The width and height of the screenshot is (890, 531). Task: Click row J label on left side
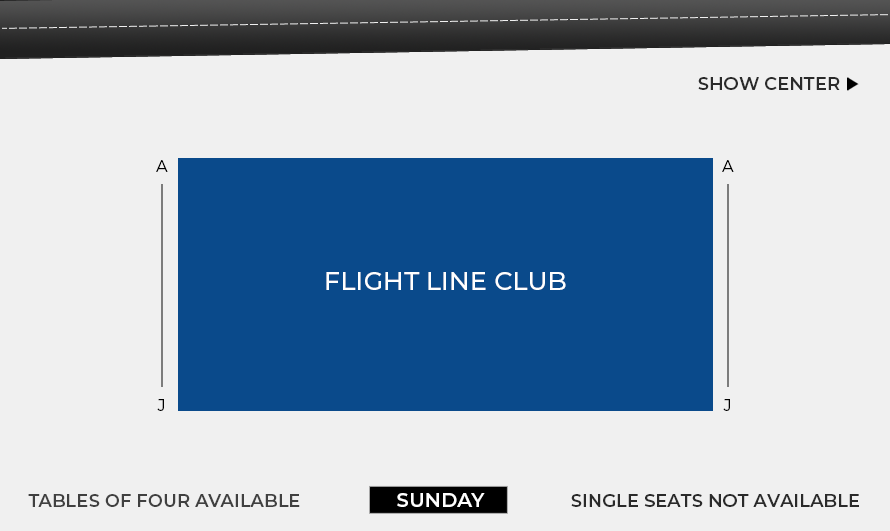tap(161, 405)
